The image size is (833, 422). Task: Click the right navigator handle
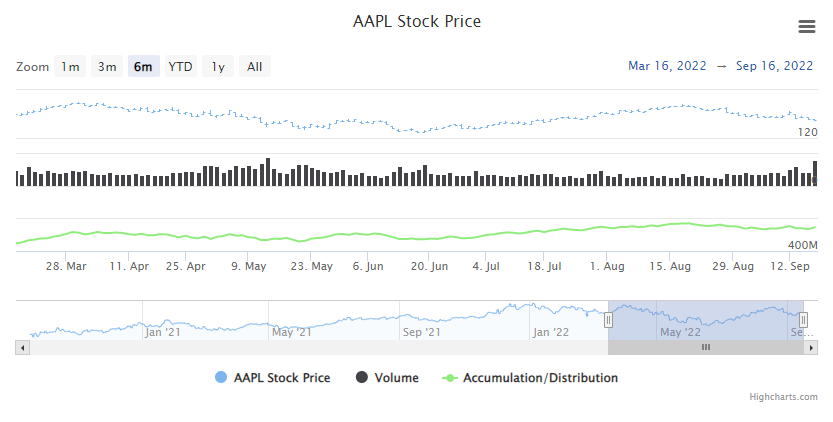pos(803,319)
